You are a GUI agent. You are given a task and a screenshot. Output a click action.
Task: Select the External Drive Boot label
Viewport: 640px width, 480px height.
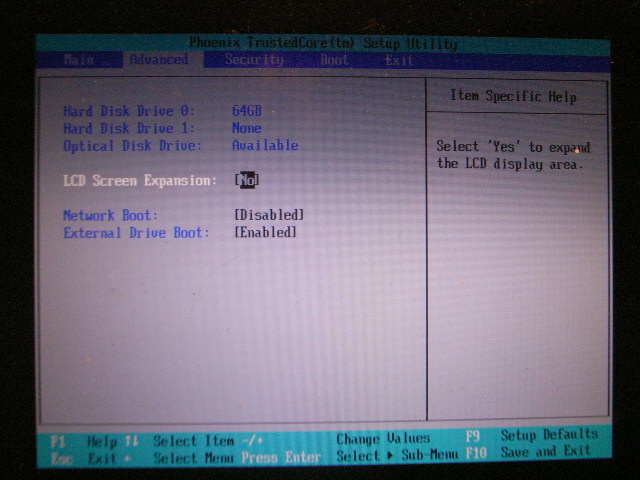[x=136, y=233]
